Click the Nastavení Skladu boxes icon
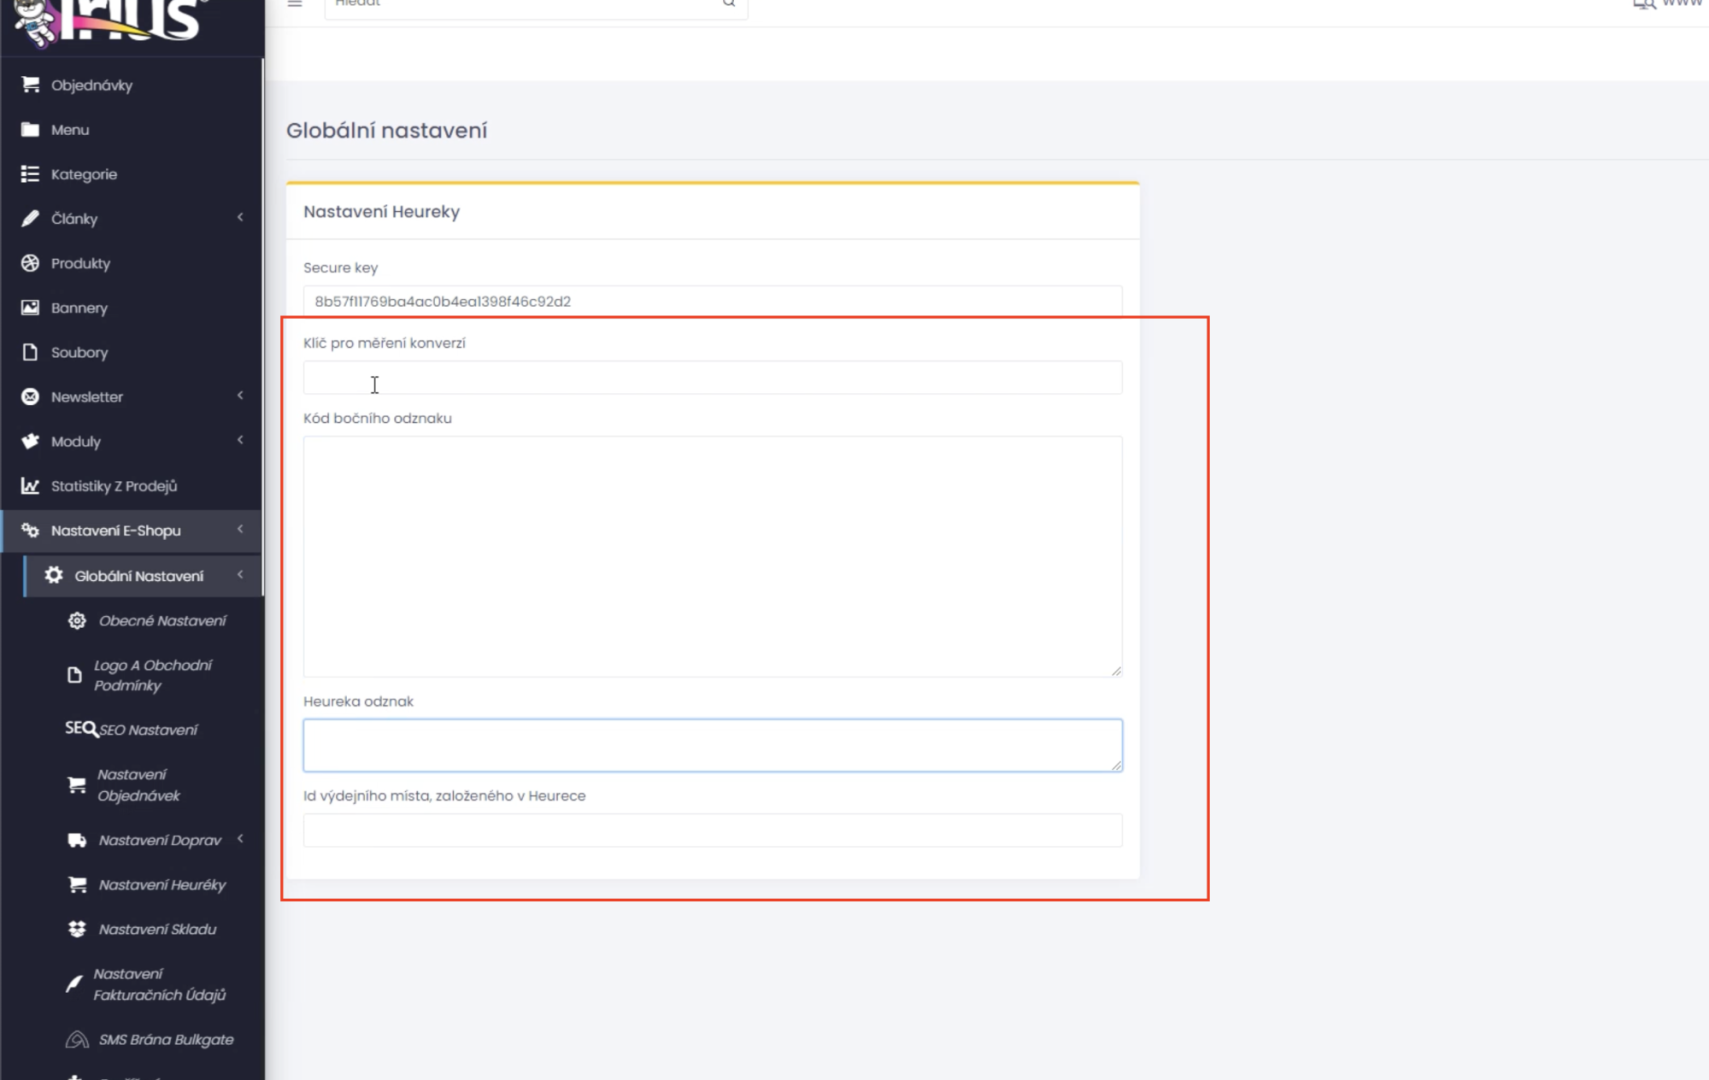This screenshot has width=1709, height=1080. point(77,929)
